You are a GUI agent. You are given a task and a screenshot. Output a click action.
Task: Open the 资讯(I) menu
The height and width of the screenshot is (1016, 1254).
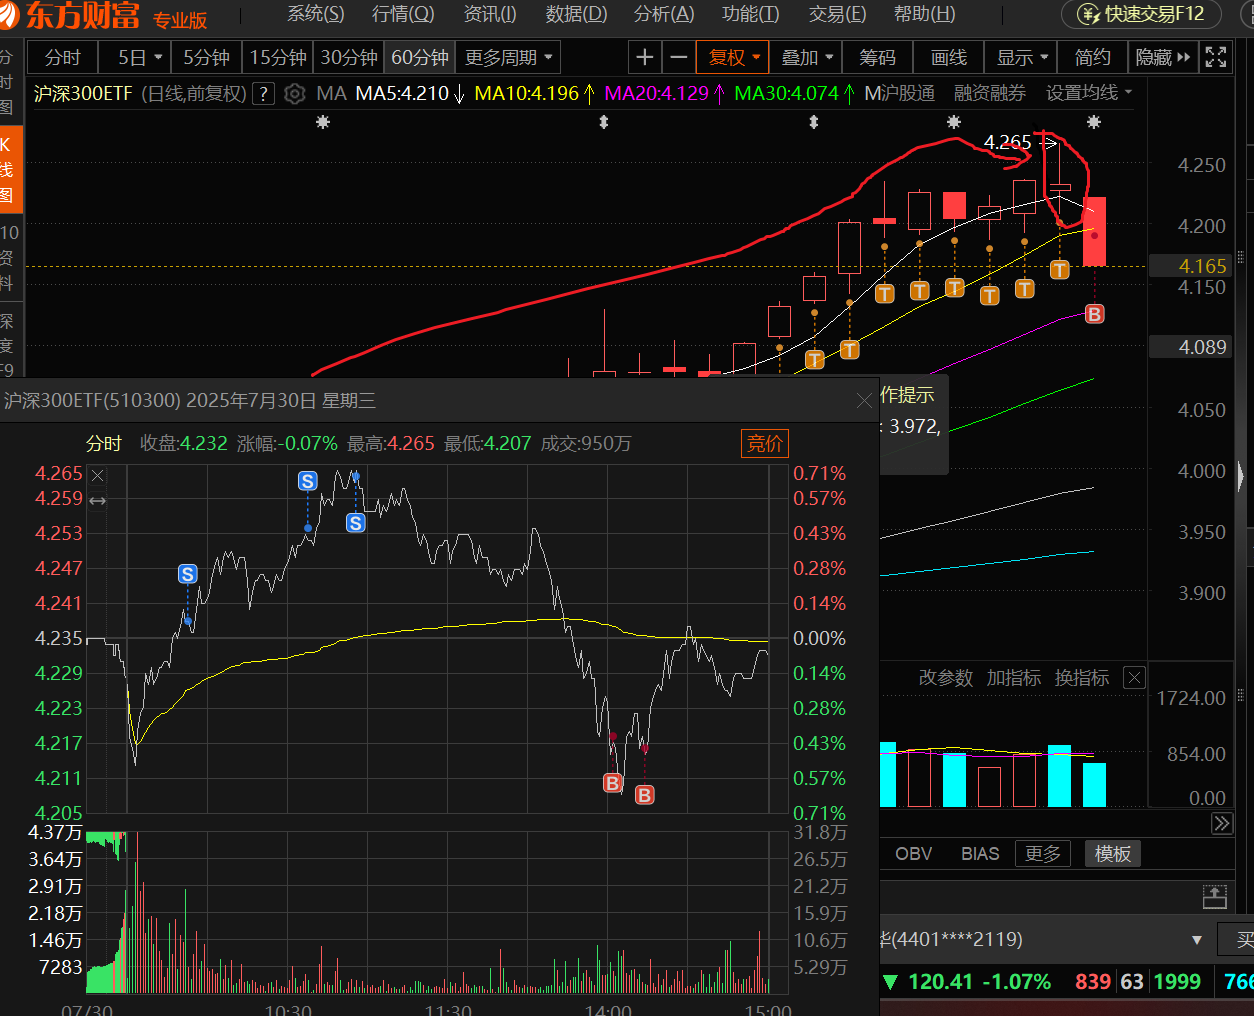tap(490, 14)
